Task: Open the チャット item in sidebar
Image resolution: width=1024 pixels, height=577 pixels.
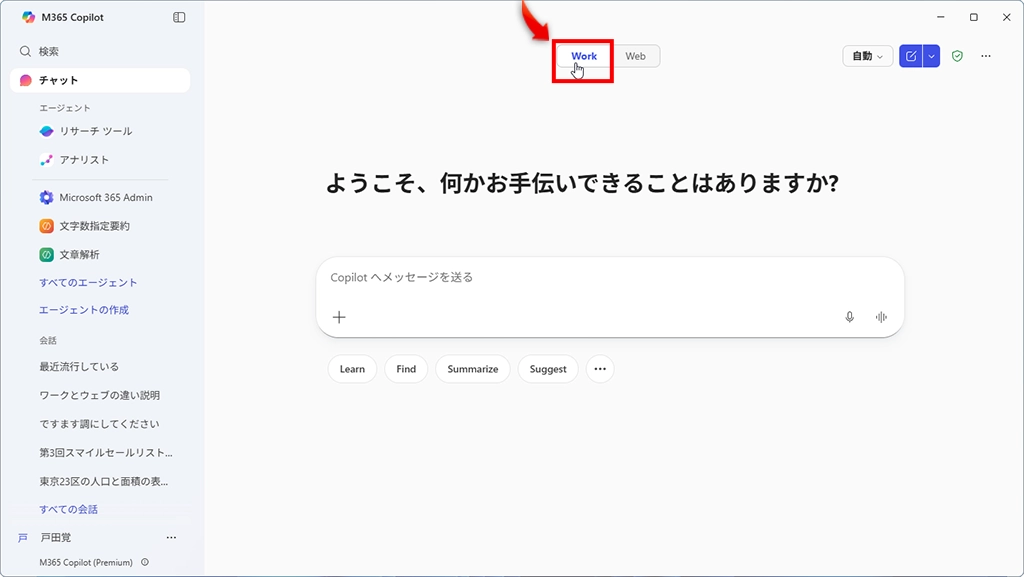Action: 100,80
